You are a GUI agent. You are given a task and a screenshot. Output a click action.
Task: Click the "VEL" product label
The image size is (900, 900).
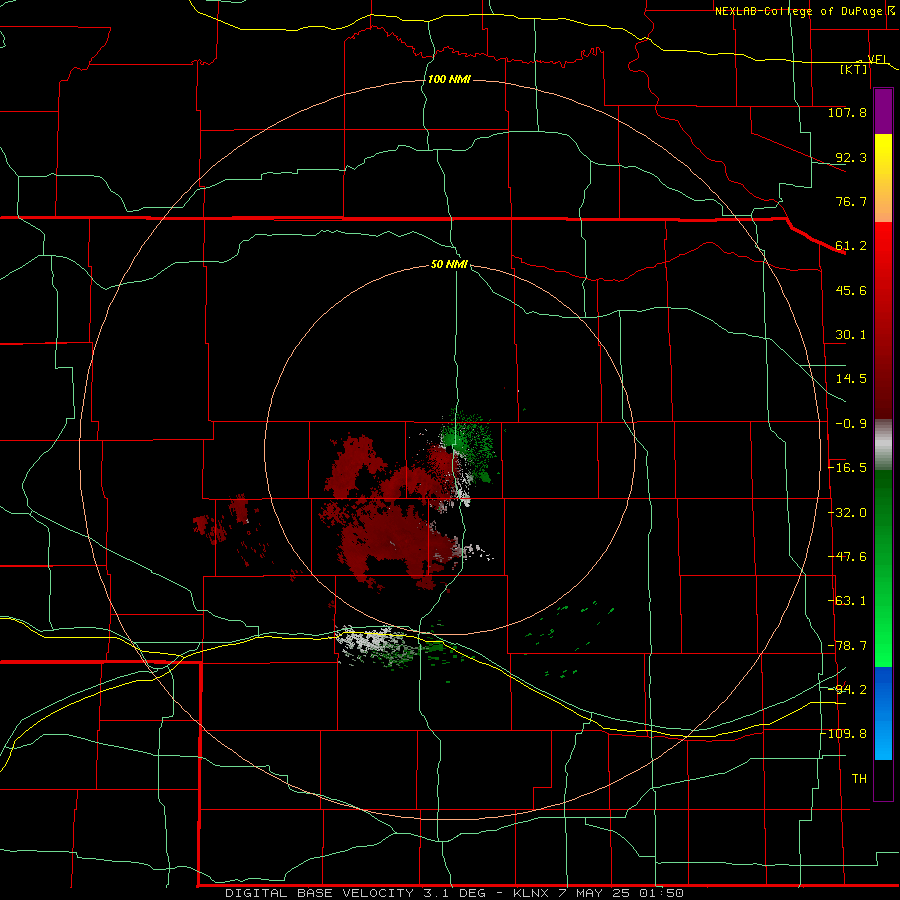[x=876, y=59]
